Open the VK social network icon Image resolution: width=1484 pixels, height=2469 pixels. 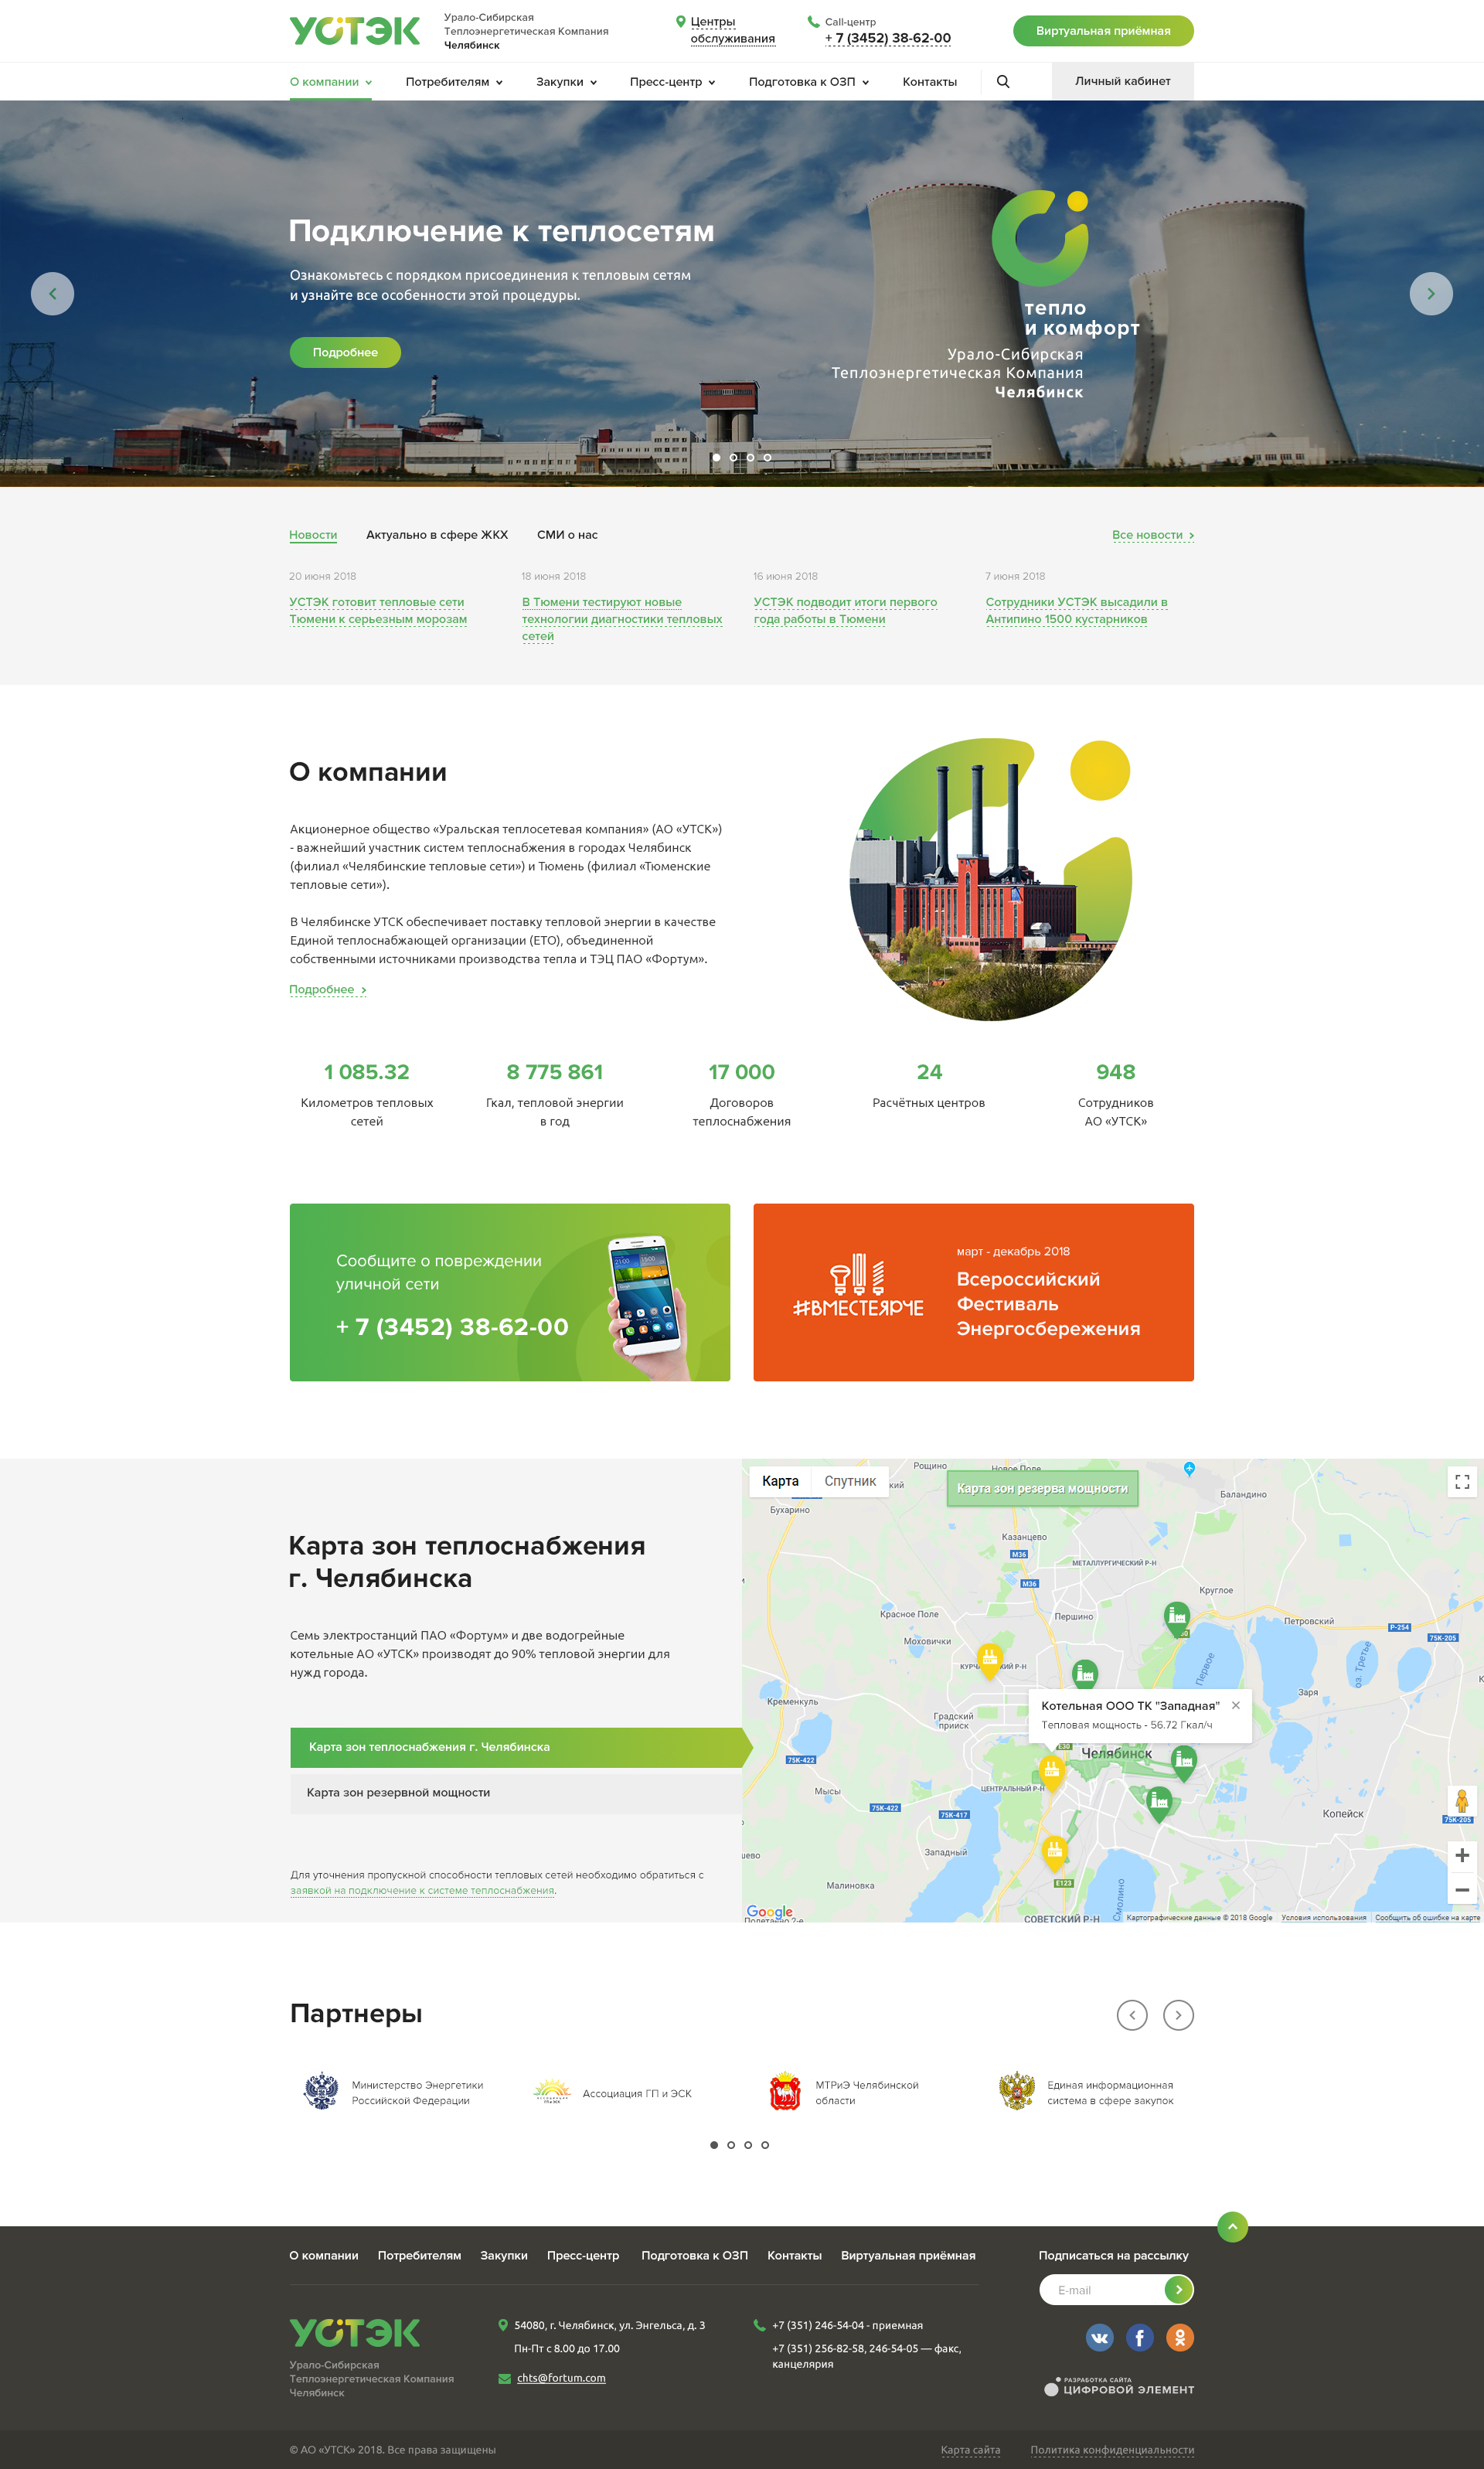[x=1099, y=2337]
